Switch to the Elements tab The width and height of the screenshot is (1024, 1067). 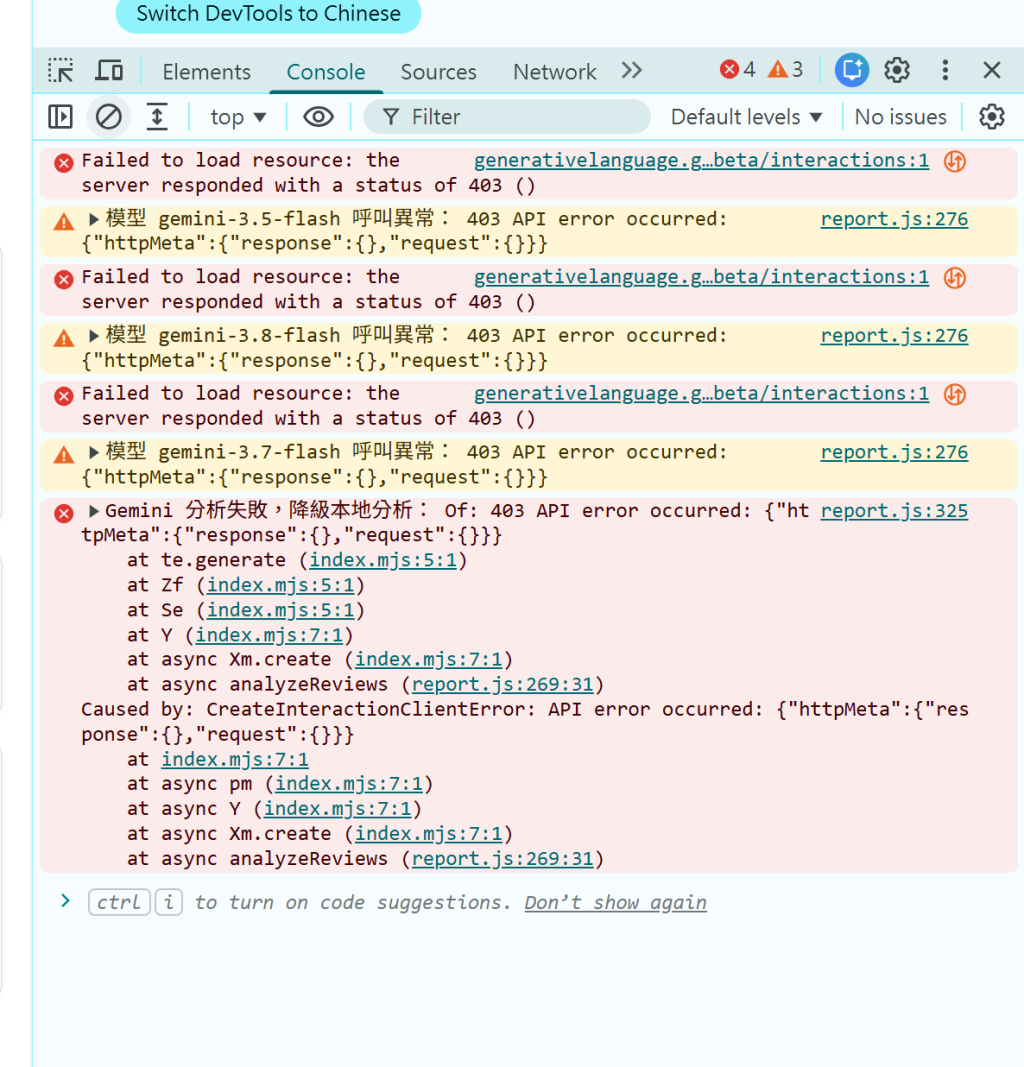(206, 71)
